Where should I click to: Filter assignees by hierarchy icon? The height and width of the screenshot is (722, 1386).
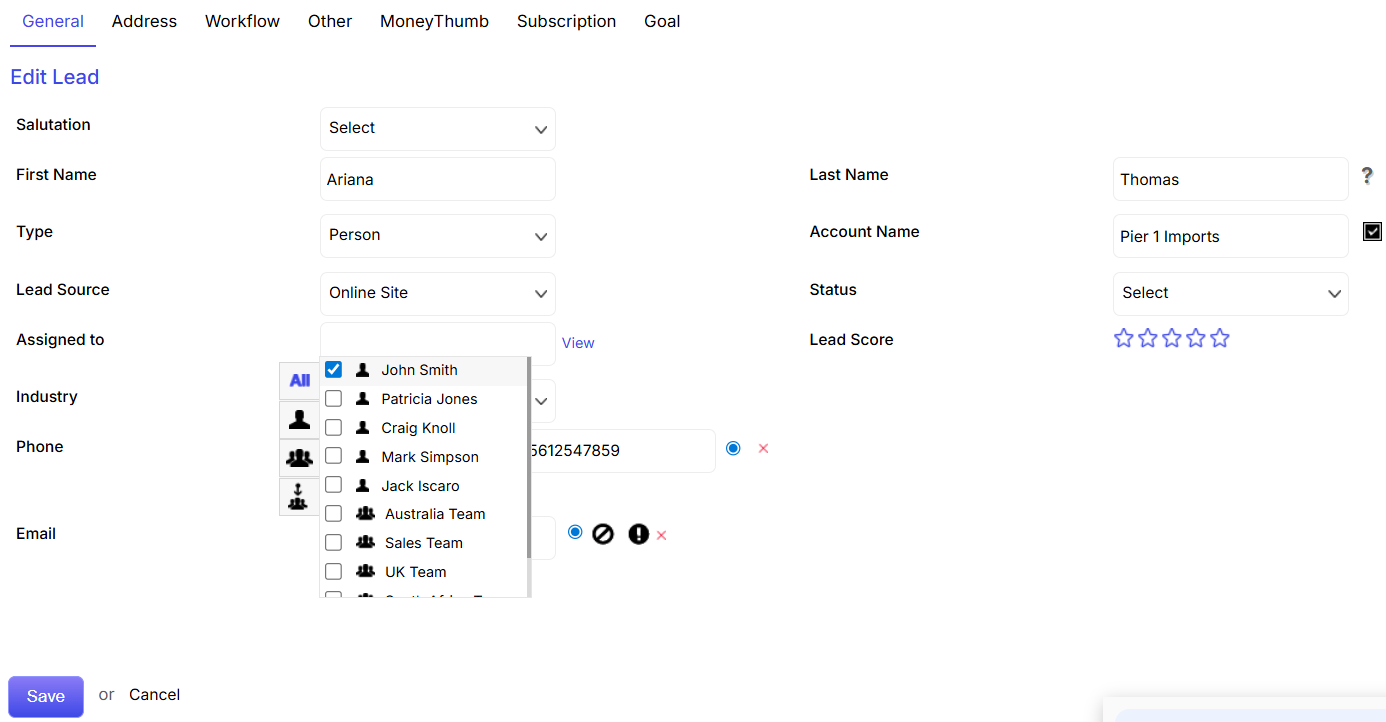coord(299,496)
